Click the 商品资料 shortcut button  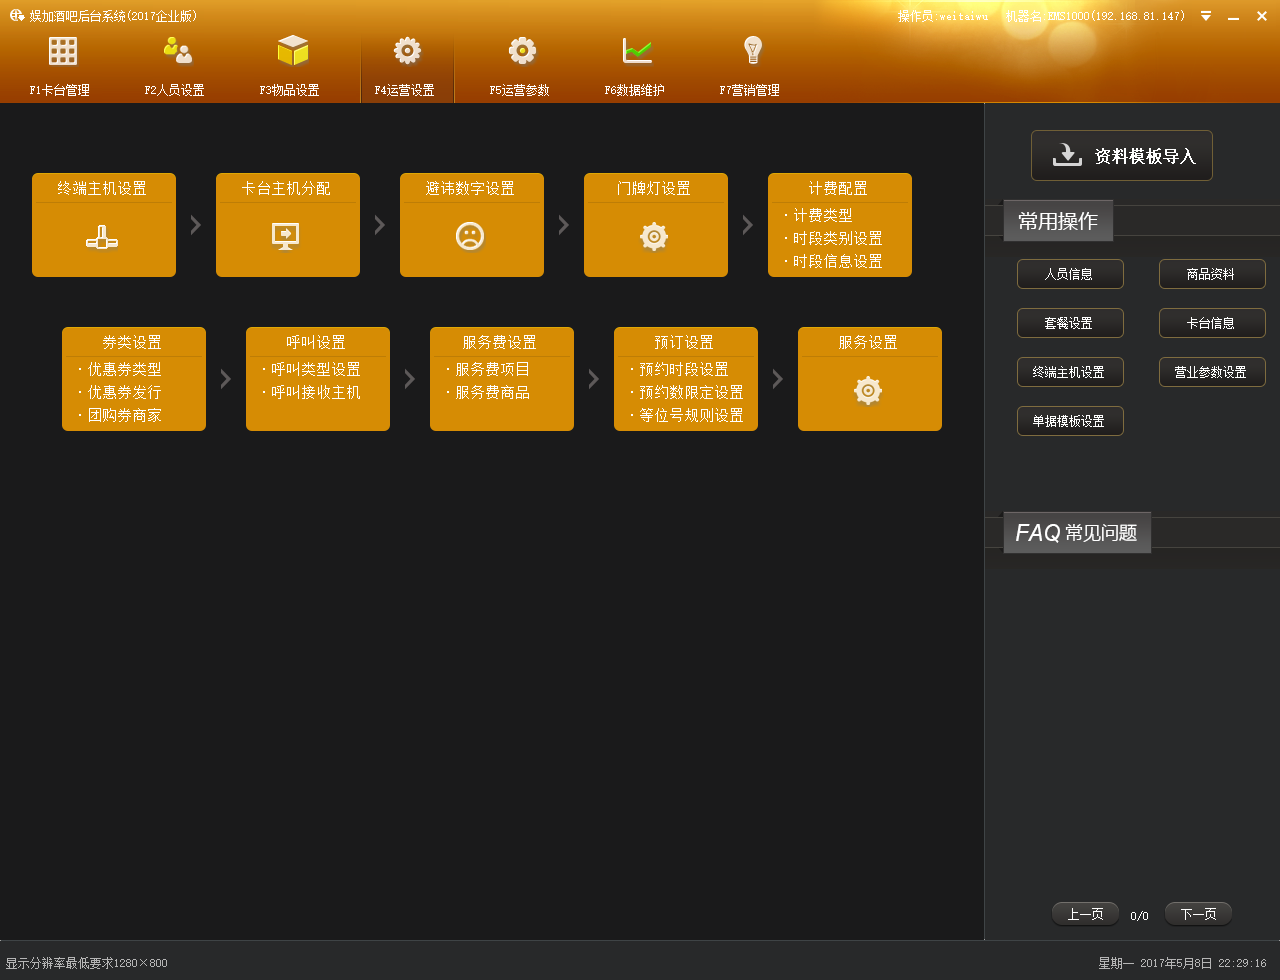[x=1211, y=274]
